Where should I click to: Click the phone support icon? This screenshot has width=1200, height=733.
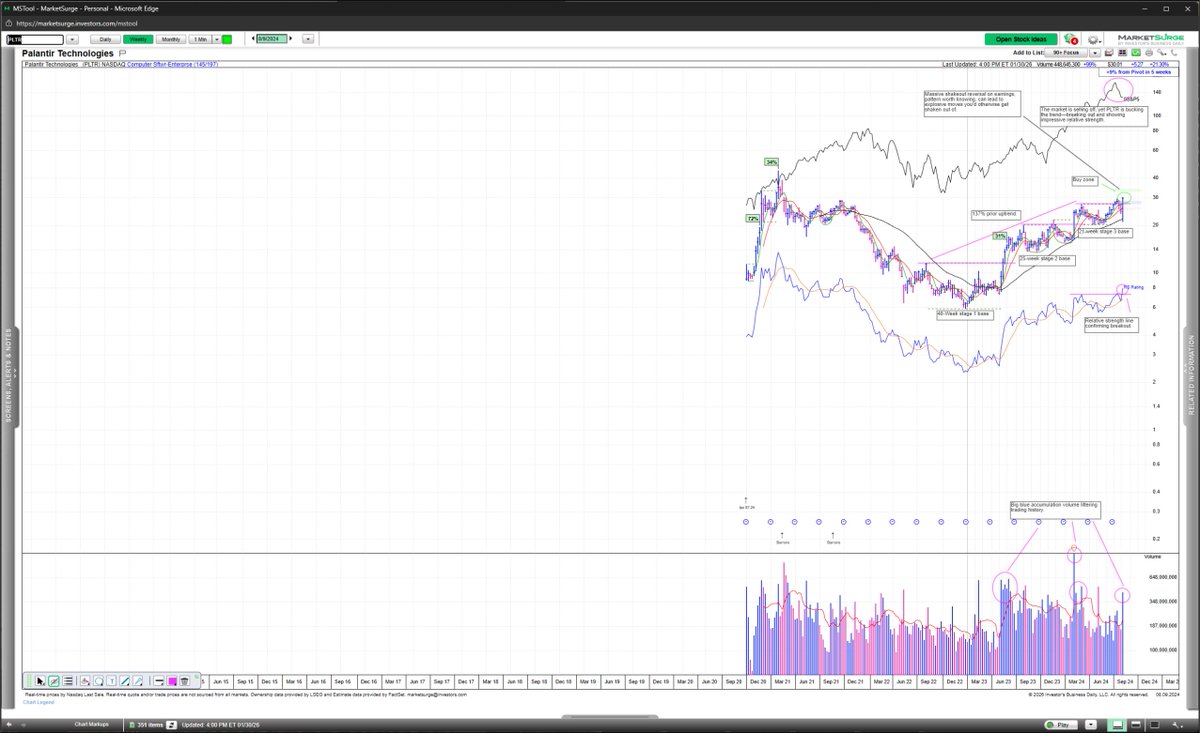tap(1174, 53)
